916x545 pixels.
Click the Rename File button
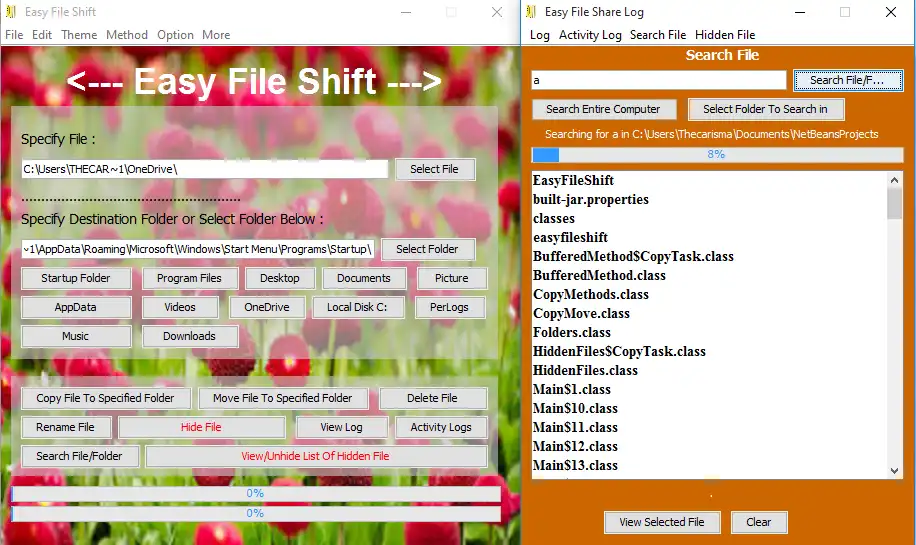pos(65,428)
